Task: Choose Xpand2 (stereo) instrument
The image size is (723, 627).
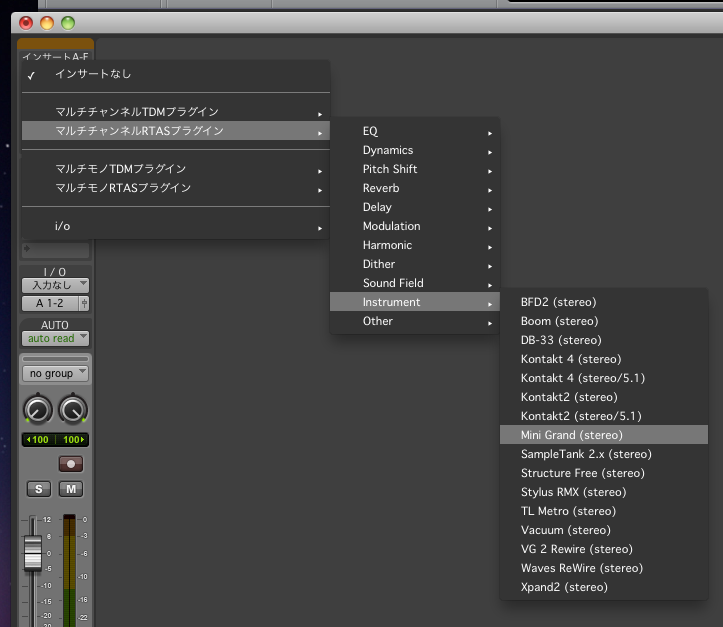Action: [x=604, y=587]
